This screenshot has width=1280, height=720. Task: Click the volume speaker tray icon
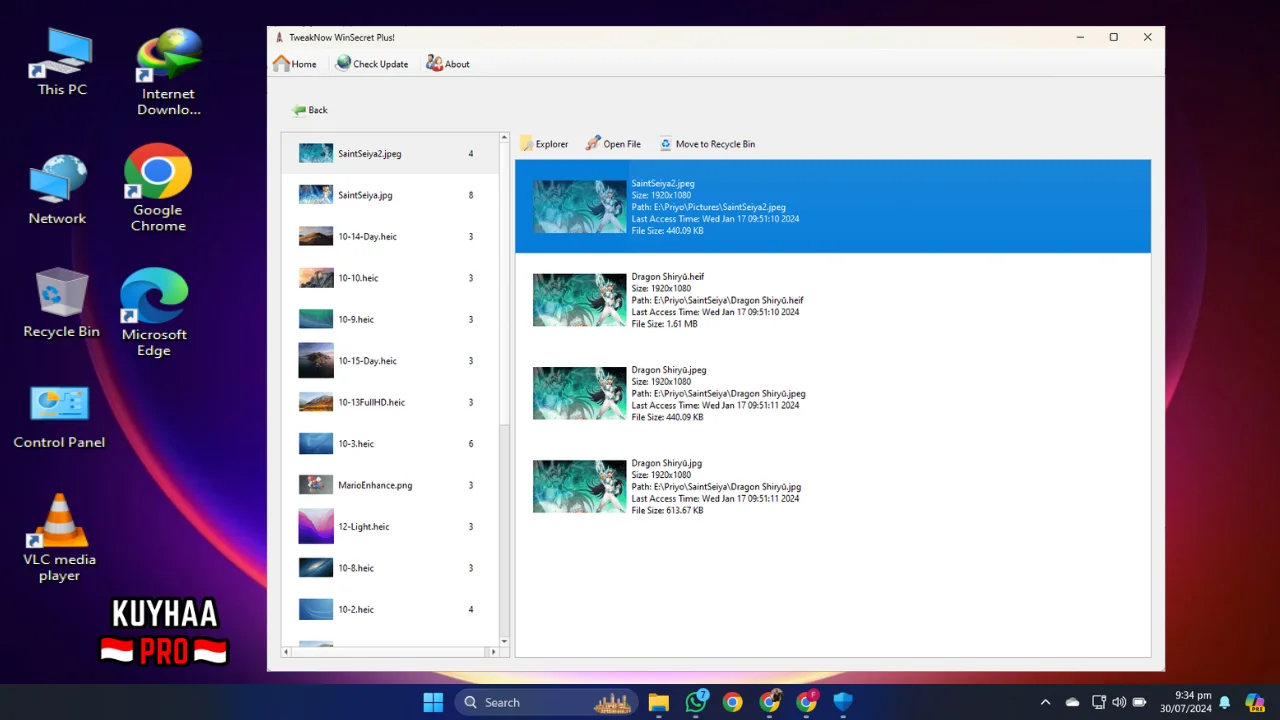(1119, 702)
